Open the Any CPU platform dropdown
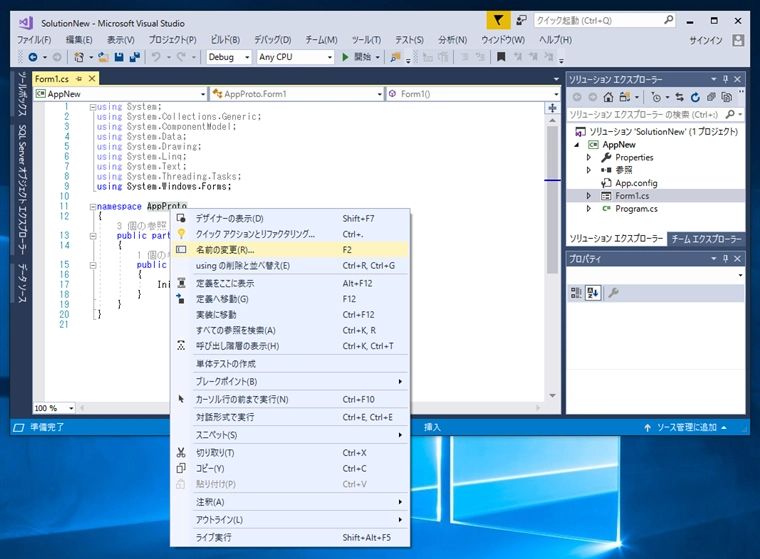This screenshot has height=559, width=760. (x=293, y=57)
